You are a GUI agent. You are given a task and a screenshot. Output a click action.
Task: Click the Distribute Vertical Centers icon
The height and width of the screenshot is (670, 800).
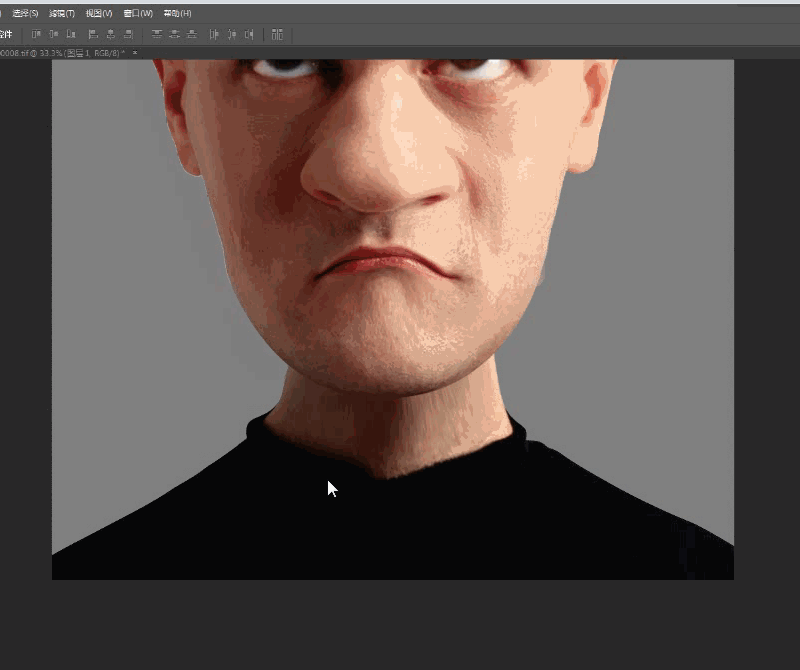tap(174, 34)
